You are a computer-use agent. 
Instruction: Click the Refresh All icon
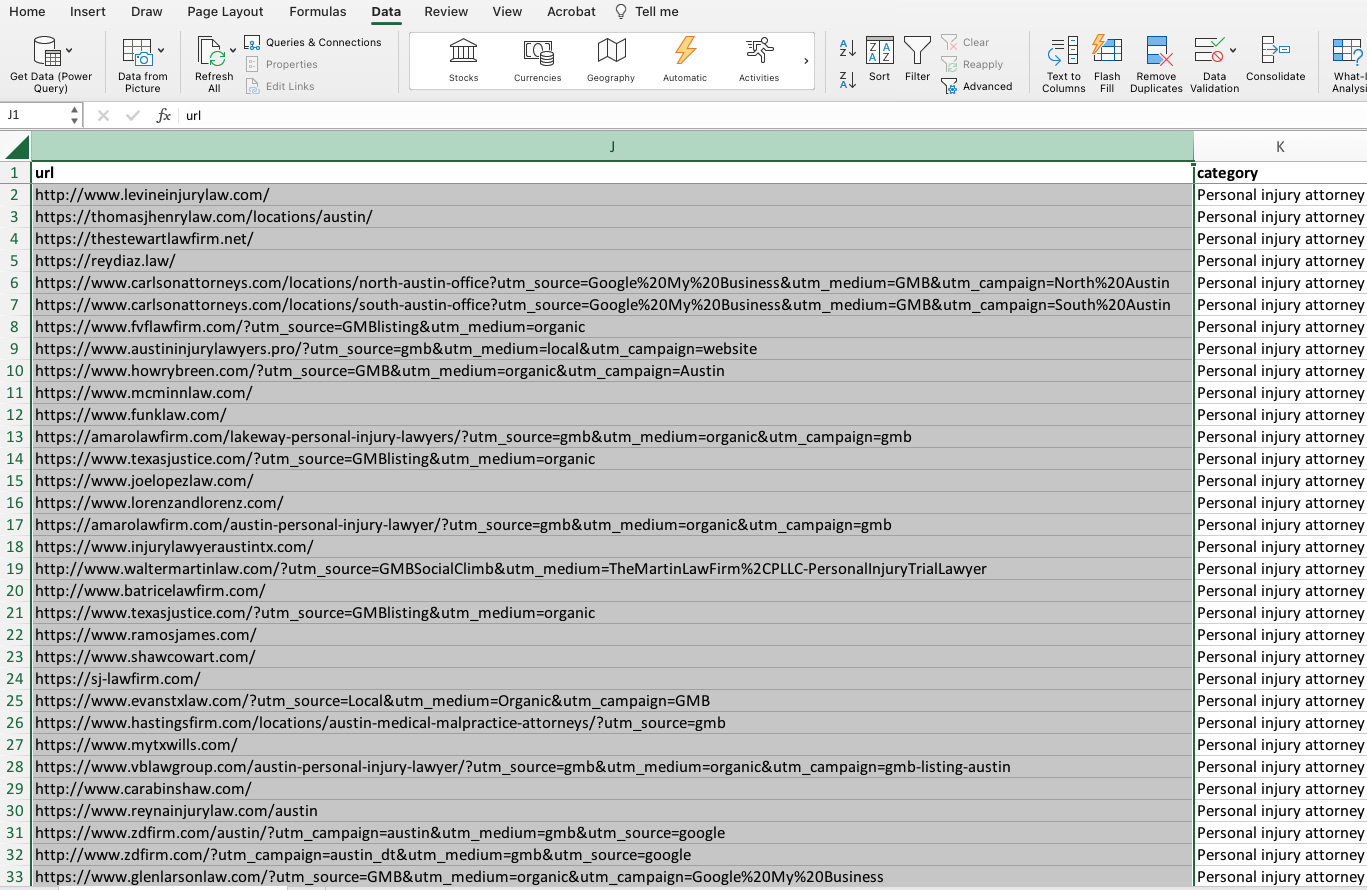tap(211, 52)
